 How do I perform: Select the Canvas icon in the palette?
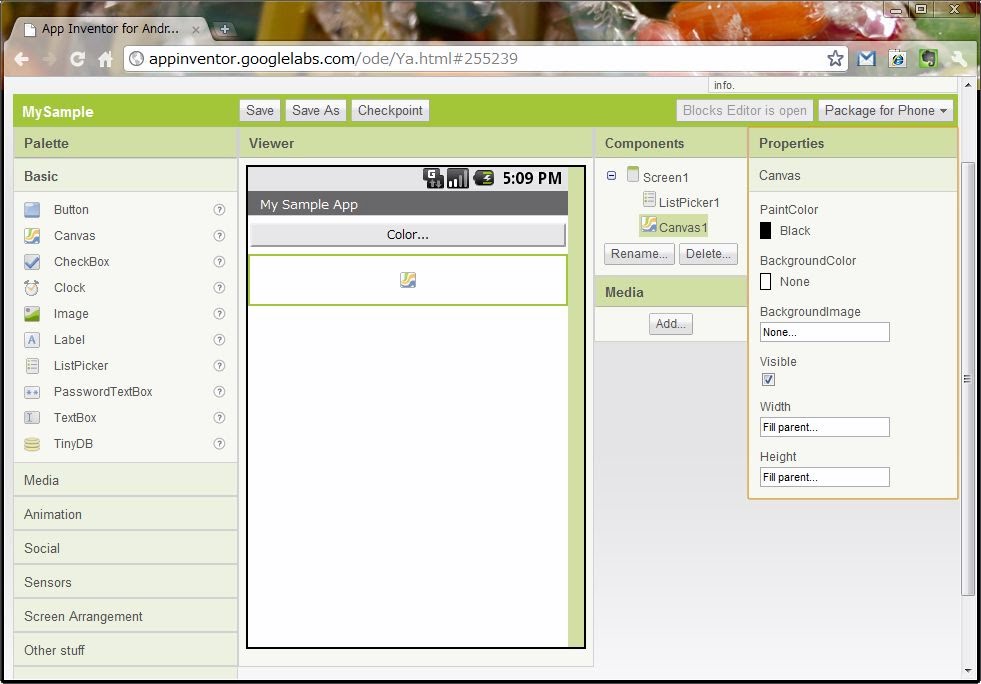click(33, 236)
